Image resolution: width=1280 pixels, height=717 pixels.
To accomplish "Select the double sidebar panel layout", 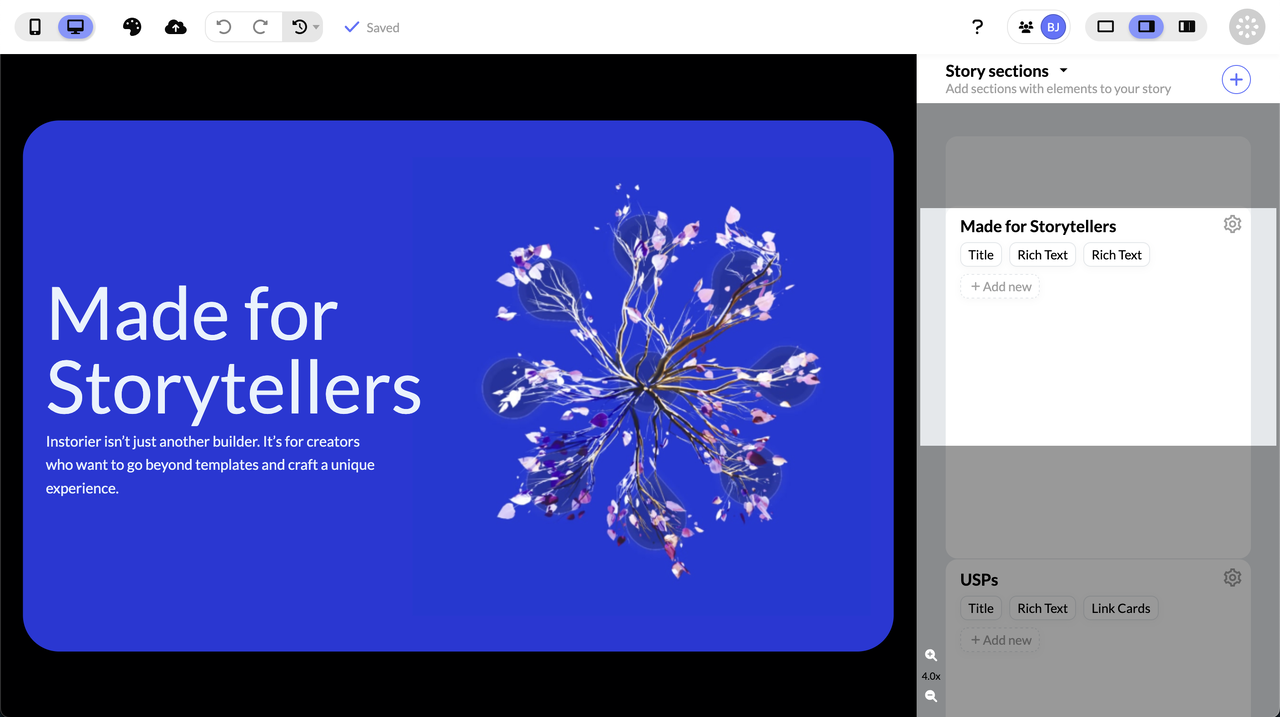I will tap(1187, 27).
